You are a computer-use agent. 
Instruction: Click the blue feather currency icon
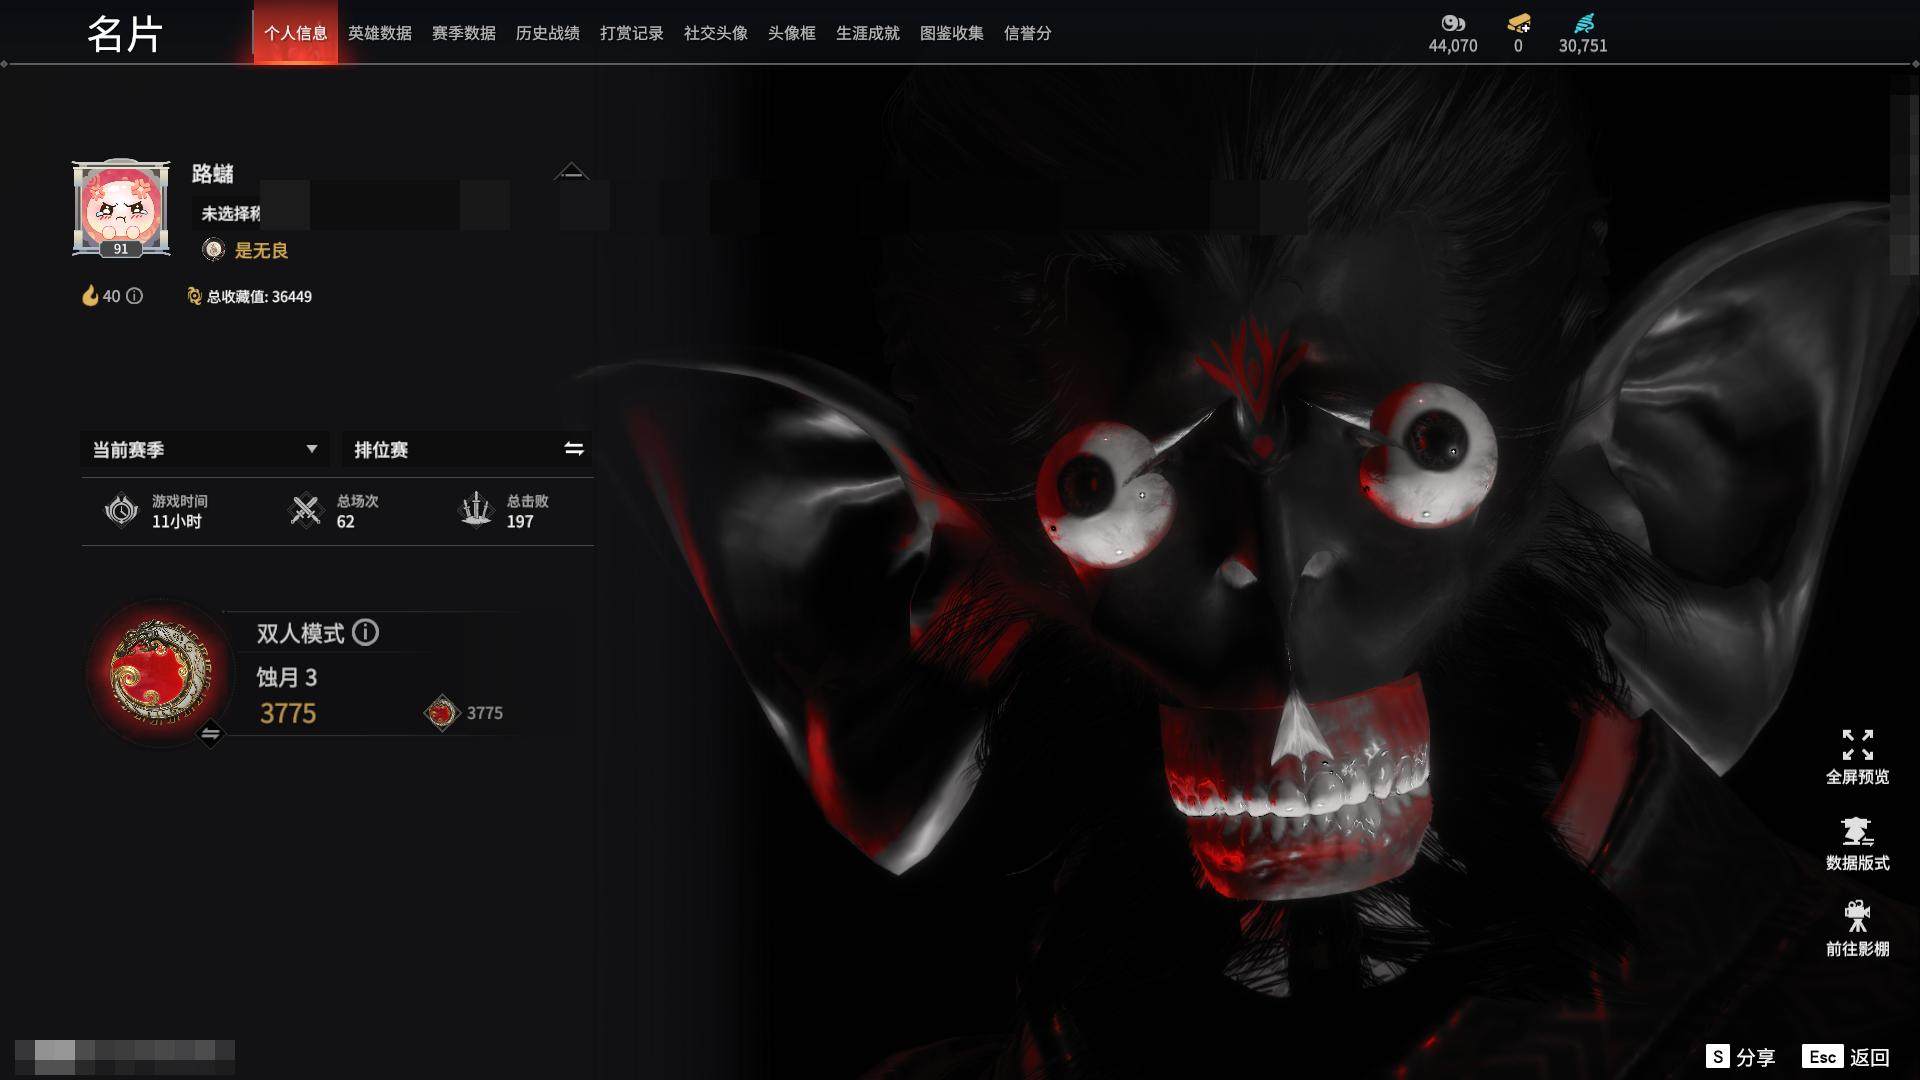pyautogui.click(x=1584, y=23)
